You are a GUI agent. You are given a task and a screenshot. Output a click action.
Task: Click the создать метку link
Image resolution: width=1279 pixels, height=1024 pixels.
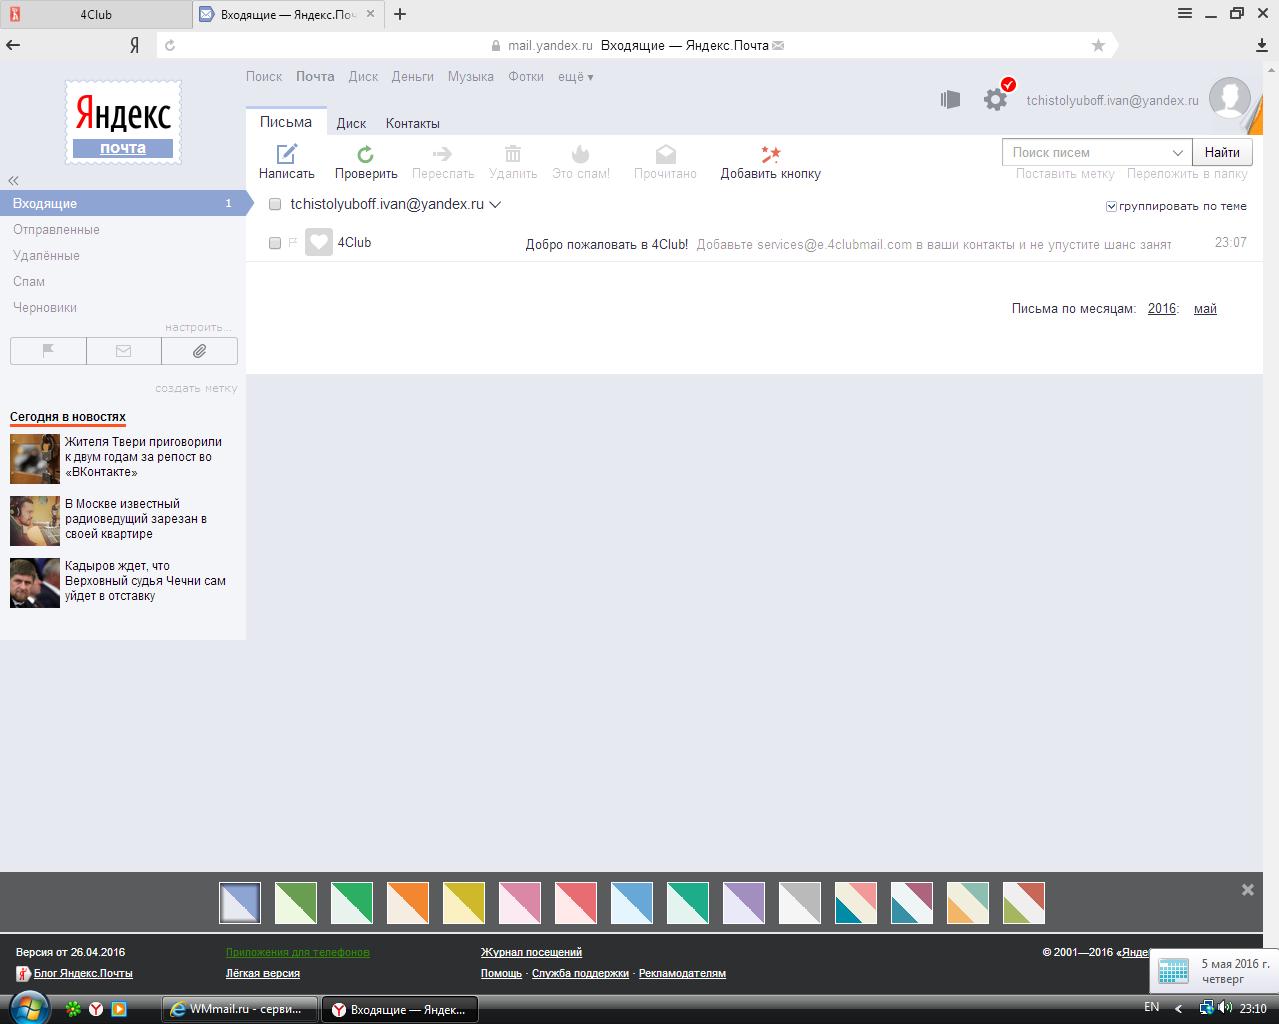click(196, 388)
